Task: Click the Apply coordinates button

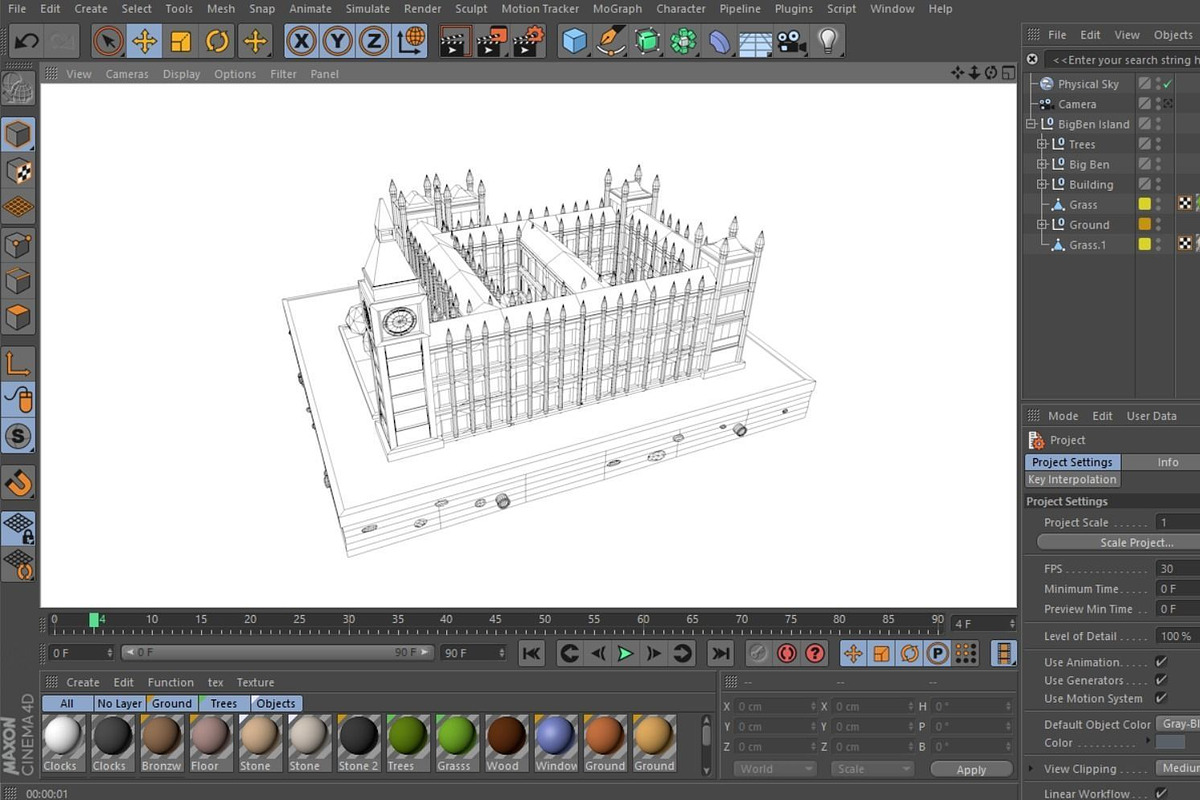Action: pyautogui.click(x=970, y=769)
